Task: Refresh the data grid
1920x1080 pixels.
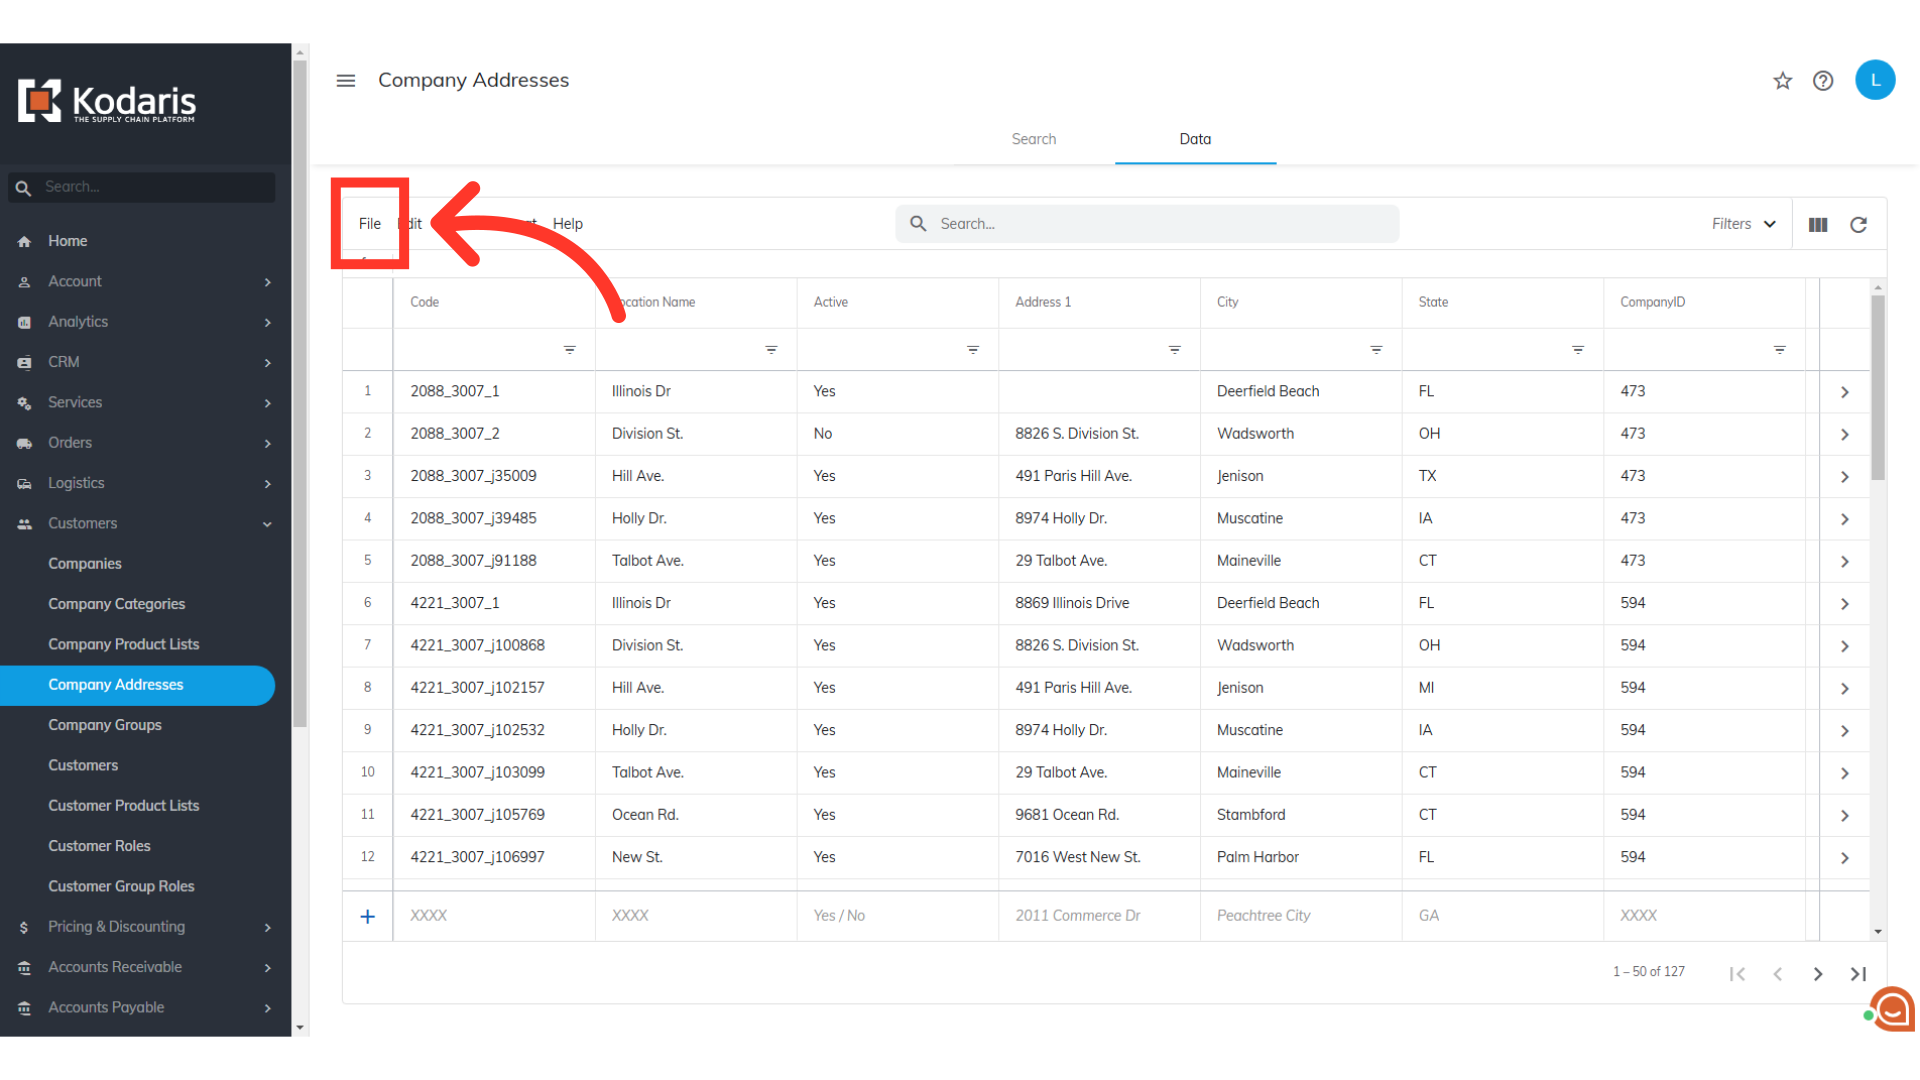Action: point(1858,225)
